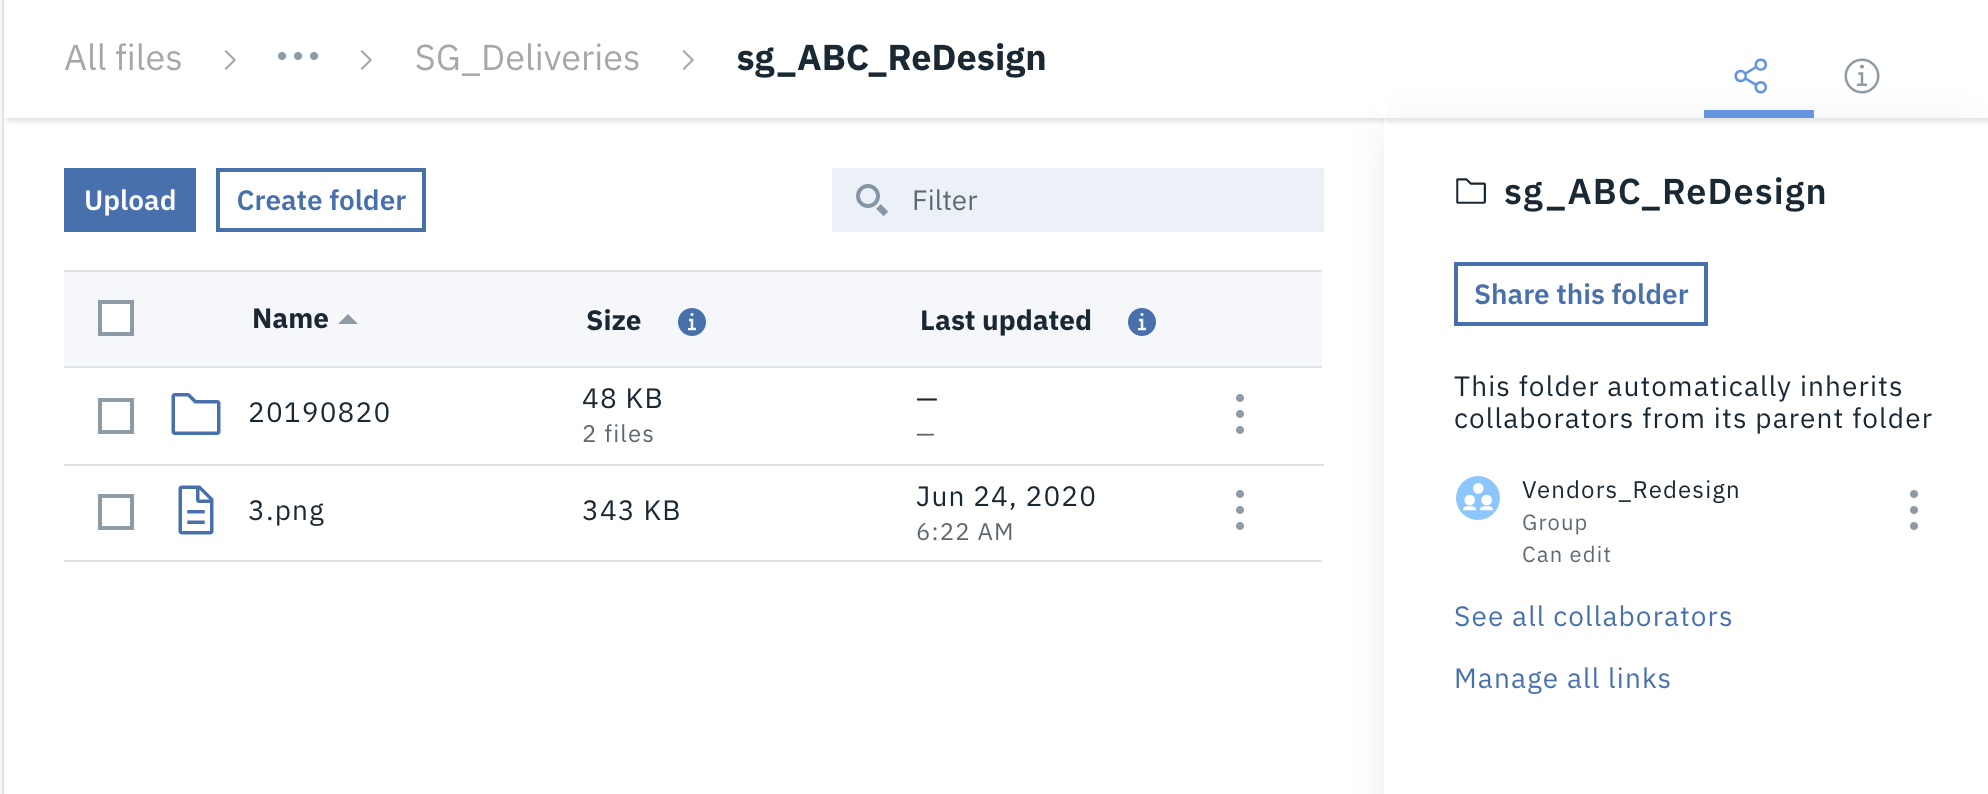Open more options for 20190820 row
Viewport: 1988px width, 794px height.
pyautogui.click(x=1240, y=414)
